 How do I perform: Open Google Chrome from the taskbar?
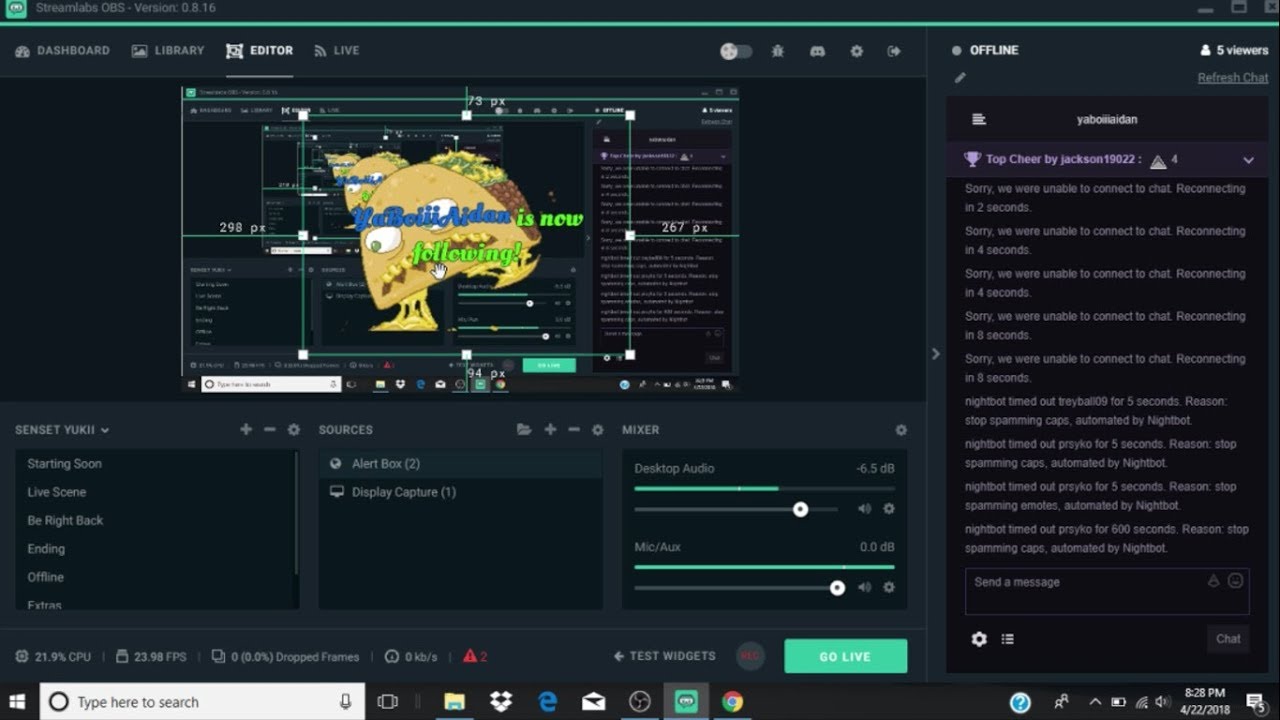coord(733,702)
